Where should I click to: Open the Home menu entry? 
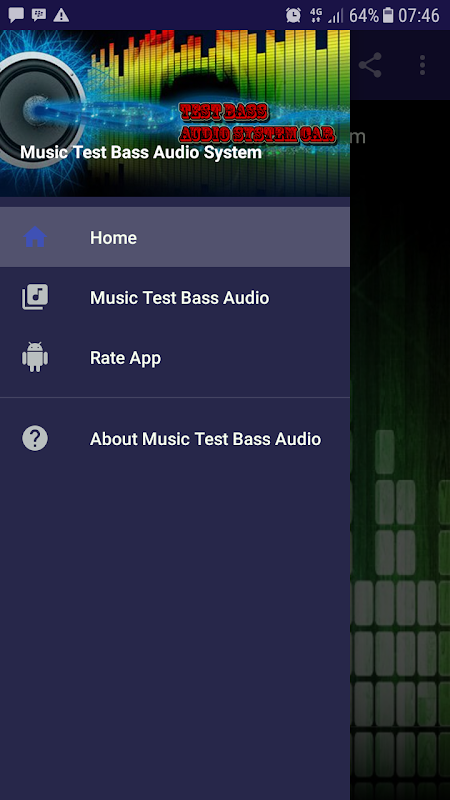tap(175, 237)
